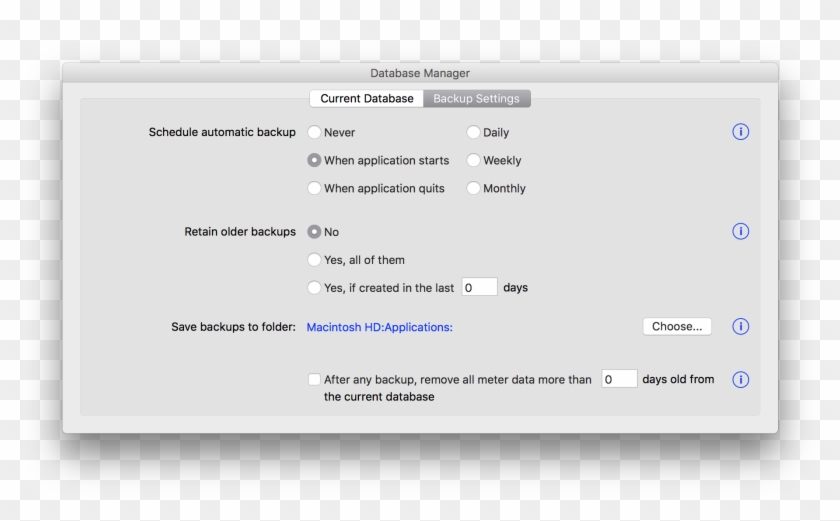Click info icon for Schedule automatic backup row
The height and width of the screenshot is (521, 840).
(x=741, y=132)
